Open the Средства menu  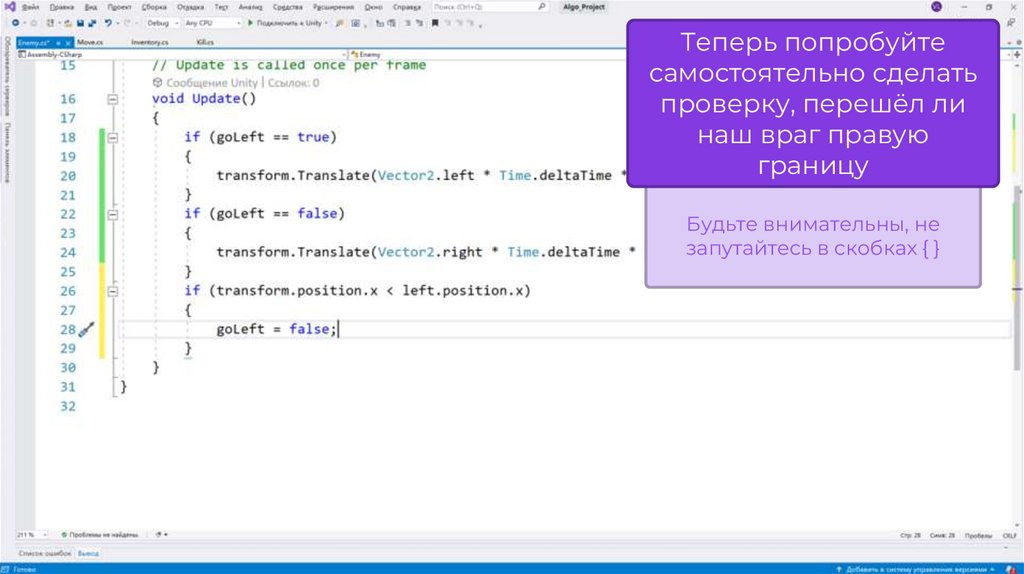(x=287, y=7)
